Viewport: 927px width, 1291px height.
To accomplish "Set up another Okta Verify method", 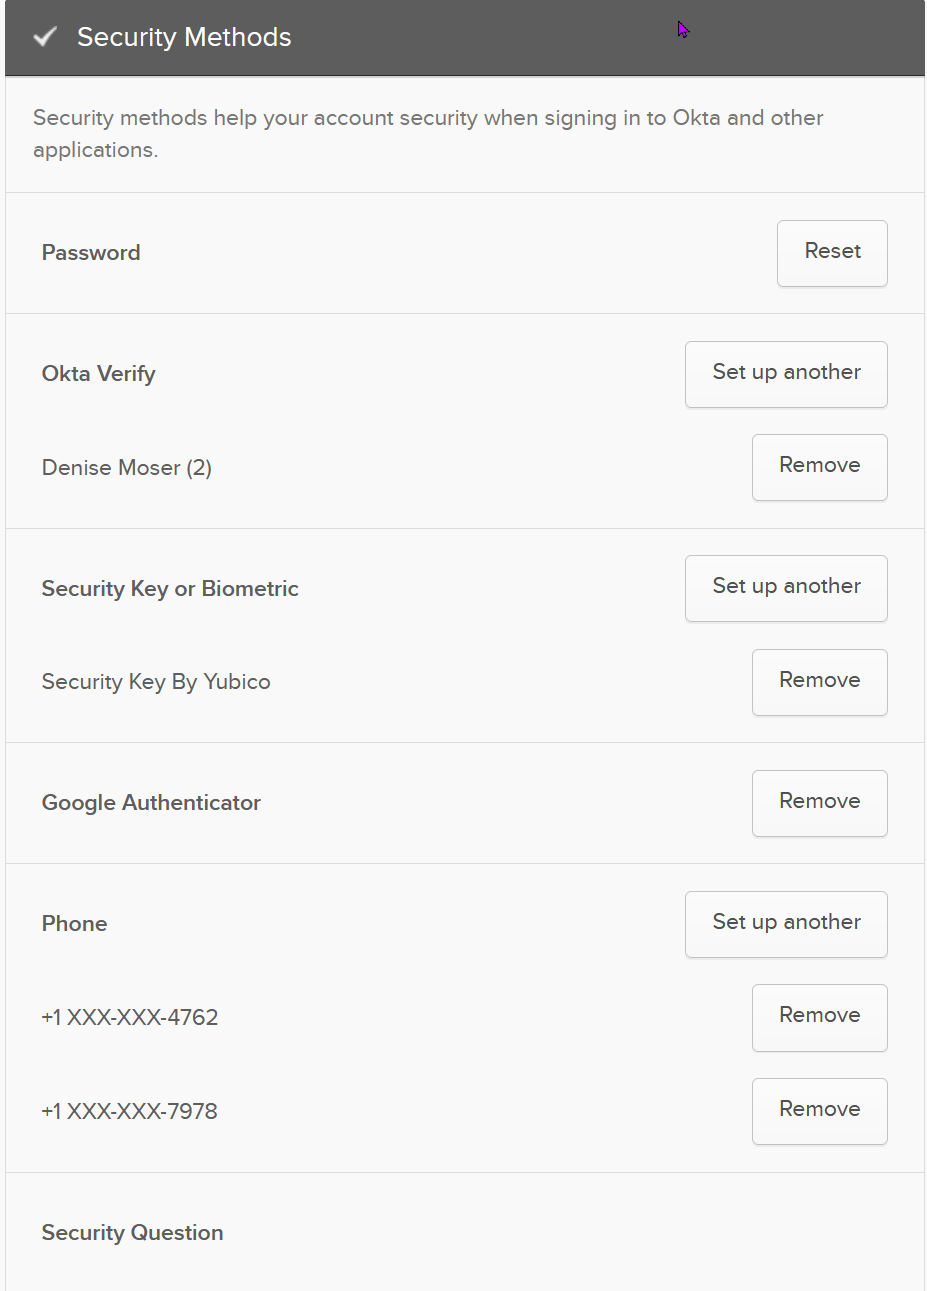I will (x=786, y=374).
